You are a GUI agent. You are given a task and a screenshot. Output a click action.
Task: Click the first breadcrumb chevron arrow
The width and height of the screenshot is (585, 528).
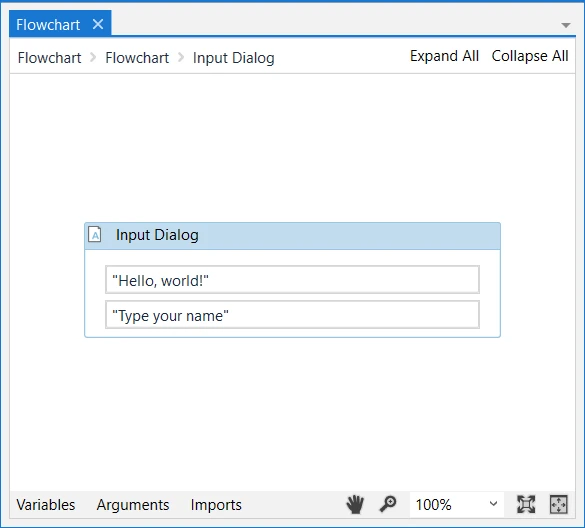(93, 57)
